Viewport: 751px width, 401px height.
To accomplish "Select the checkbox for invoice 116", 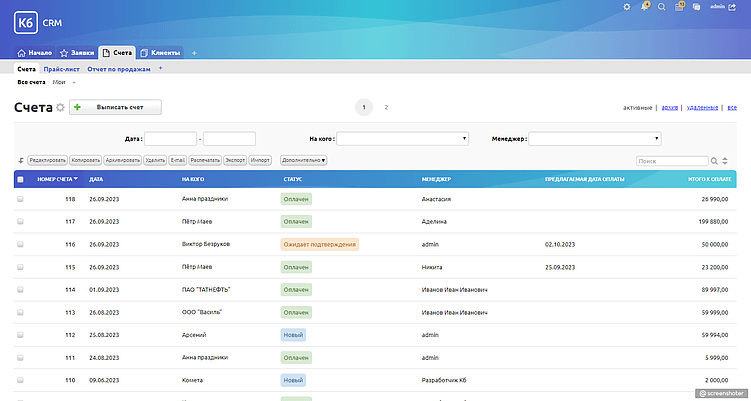I will [x=20, y=244].
